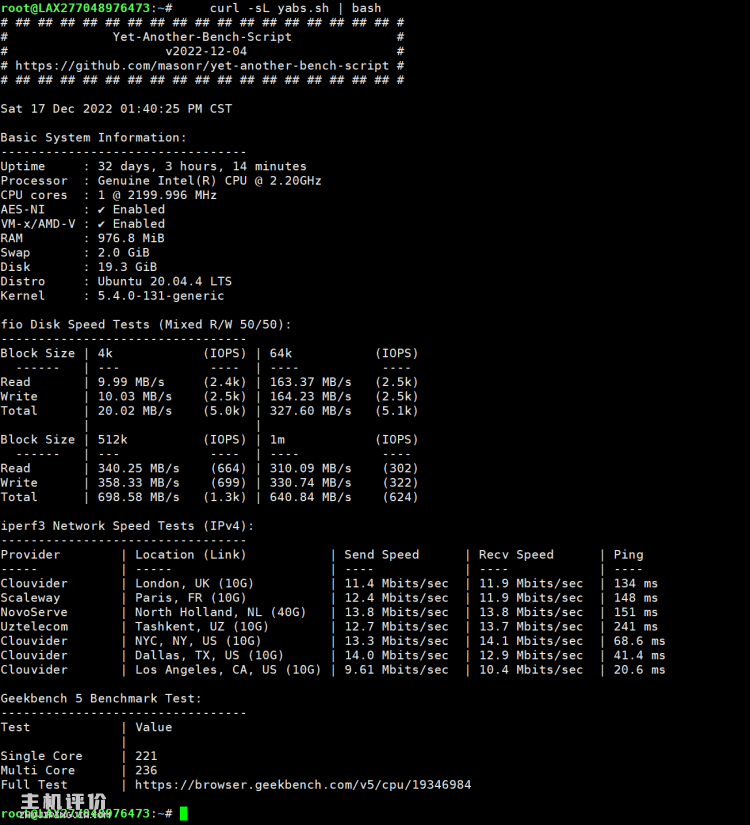Click the root@LAX277048976473 prompt at top
The image size is (750, 825).
click(x=86, y=8)
